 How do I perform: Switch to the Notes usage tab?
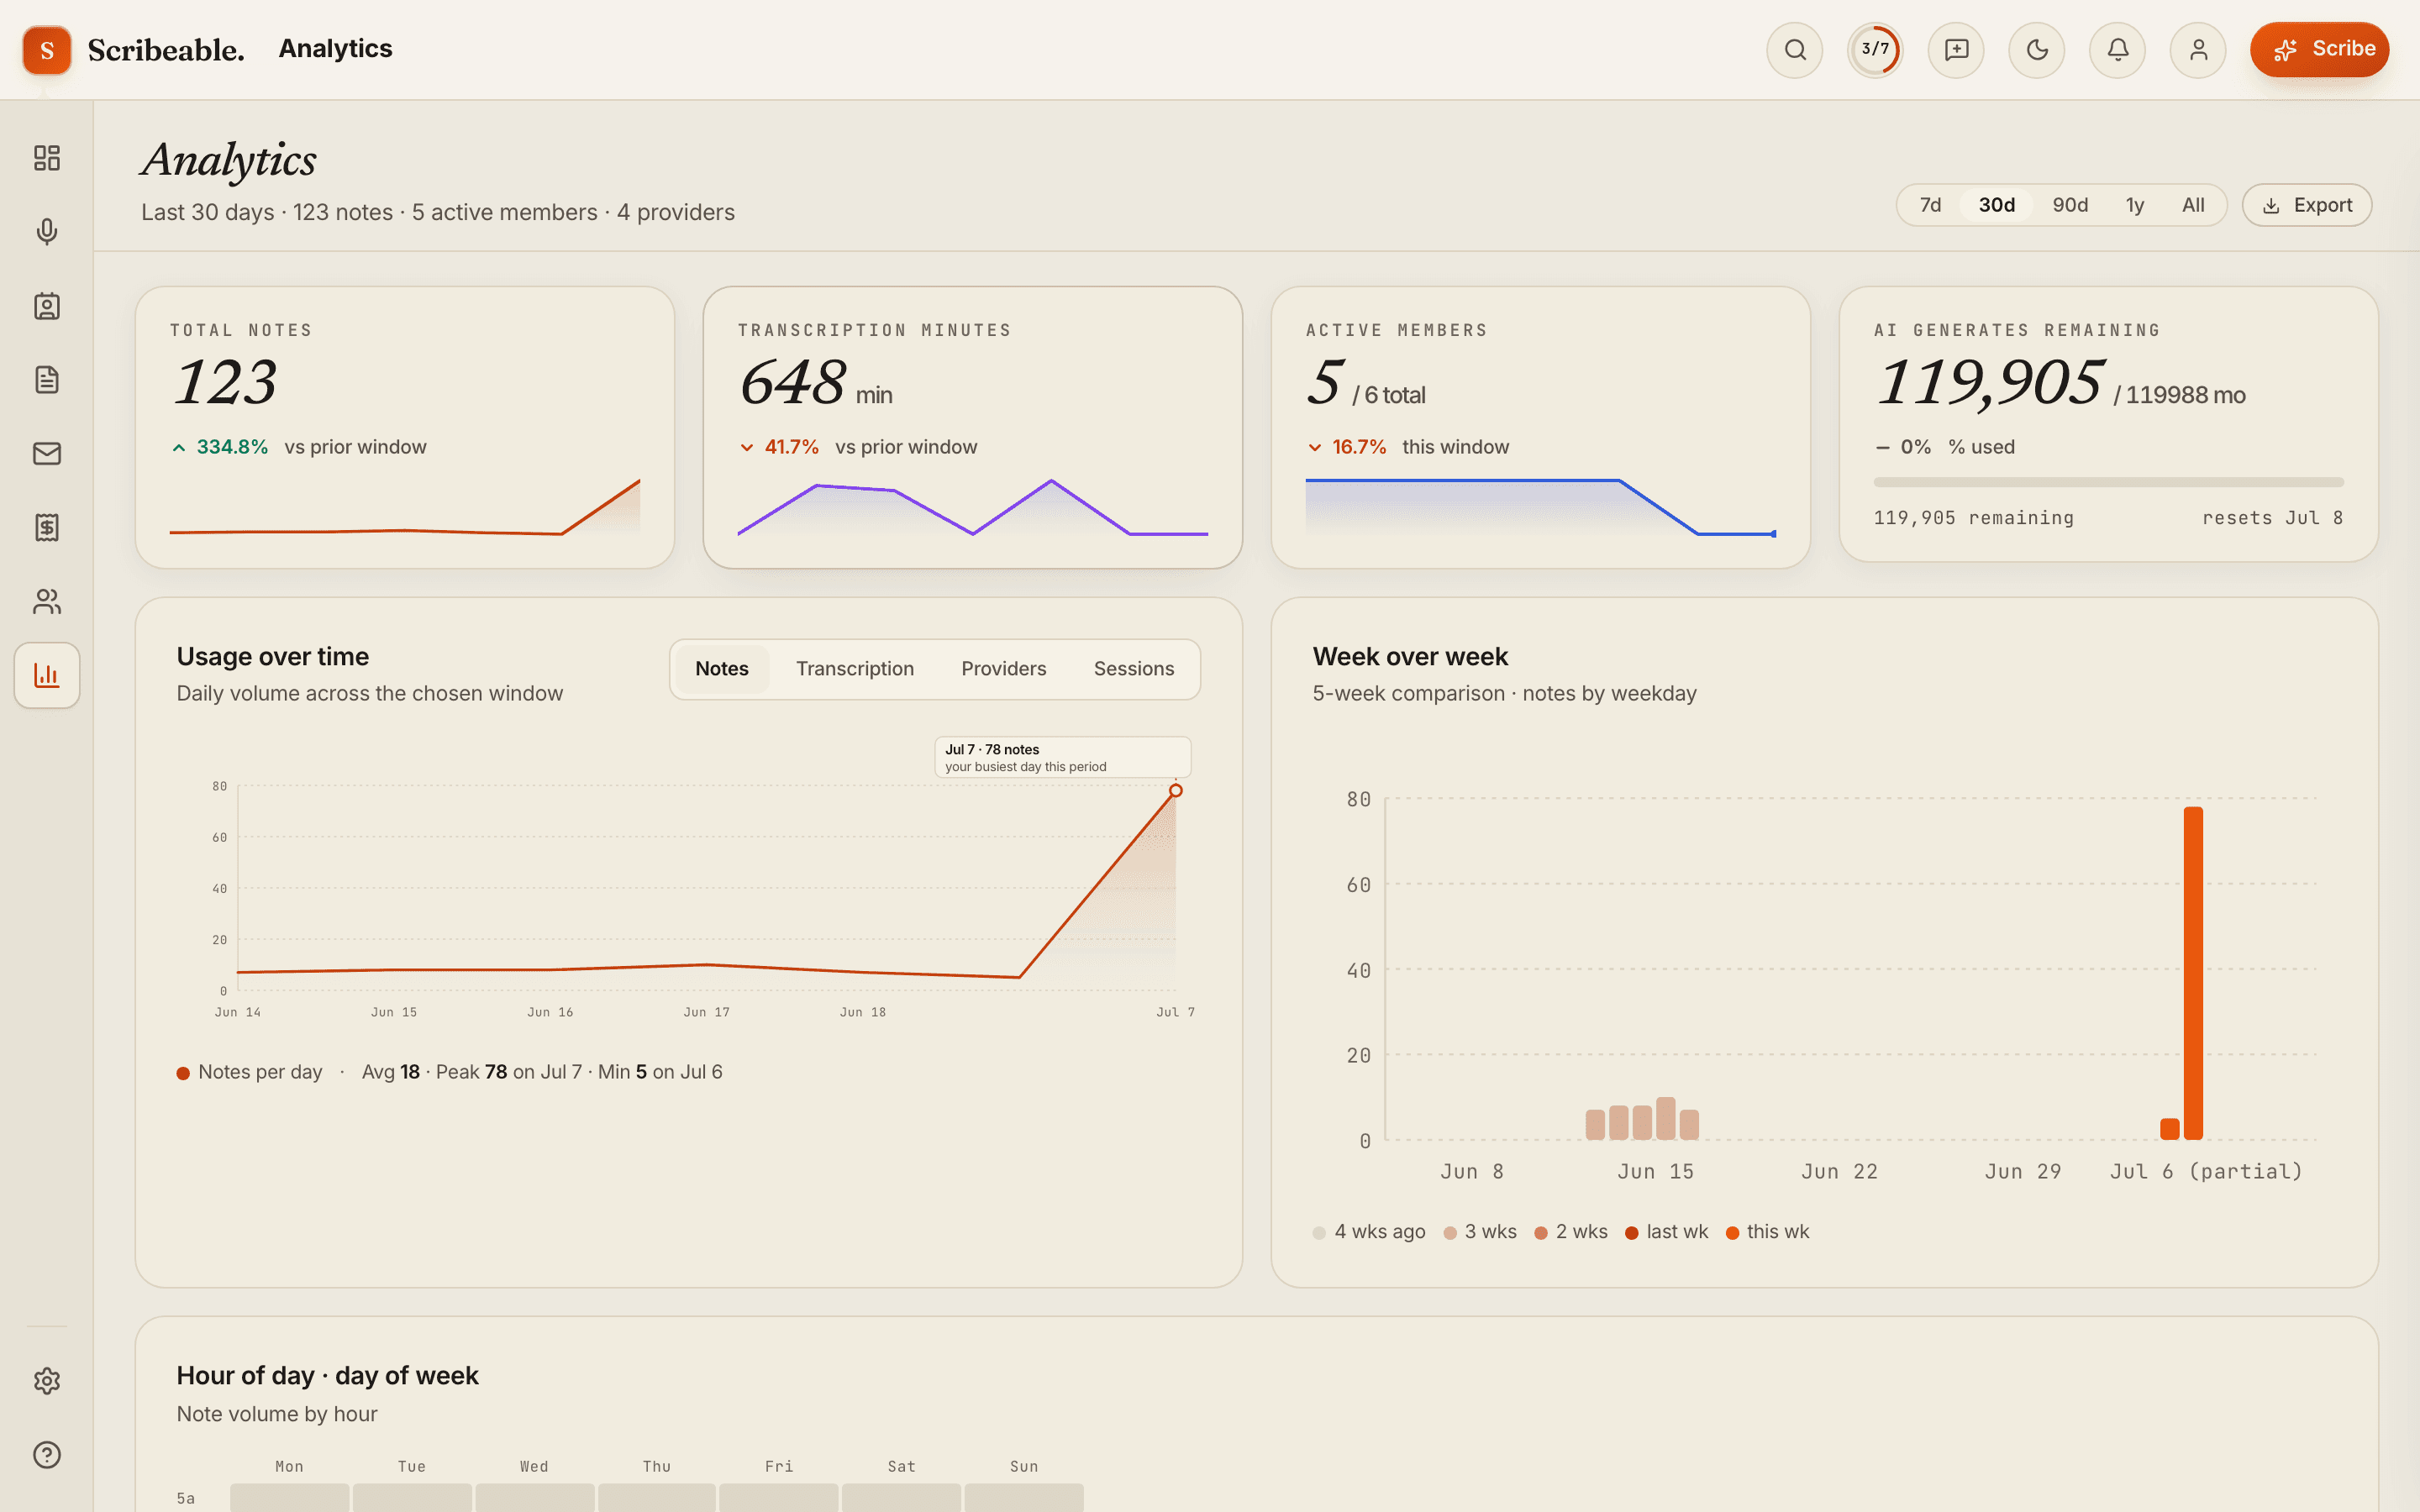(x=722, y=669)
